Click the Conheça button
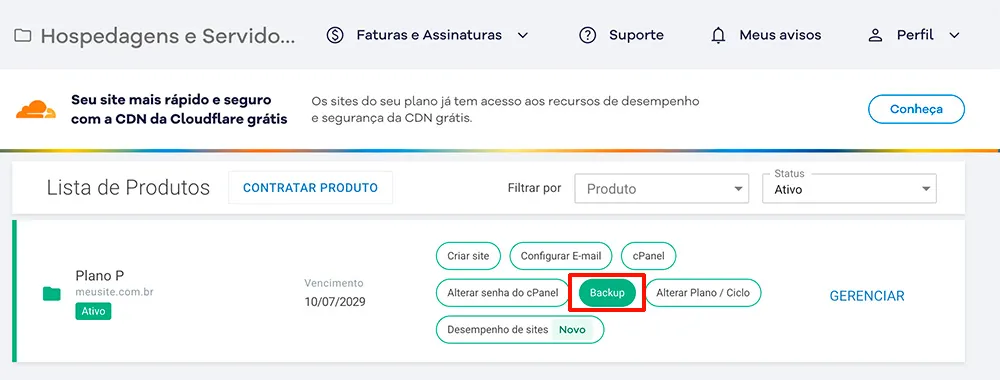The height and width of the screenshot is (380, 1000). pos(916,110)
